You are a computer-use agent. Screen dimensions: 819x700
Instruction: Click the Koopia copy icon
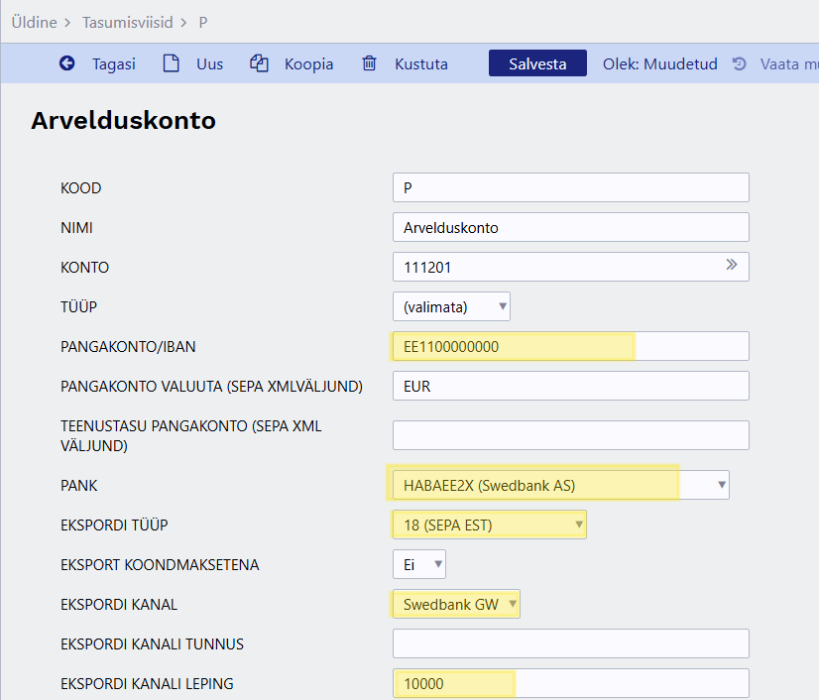click(x=259, y=64)
